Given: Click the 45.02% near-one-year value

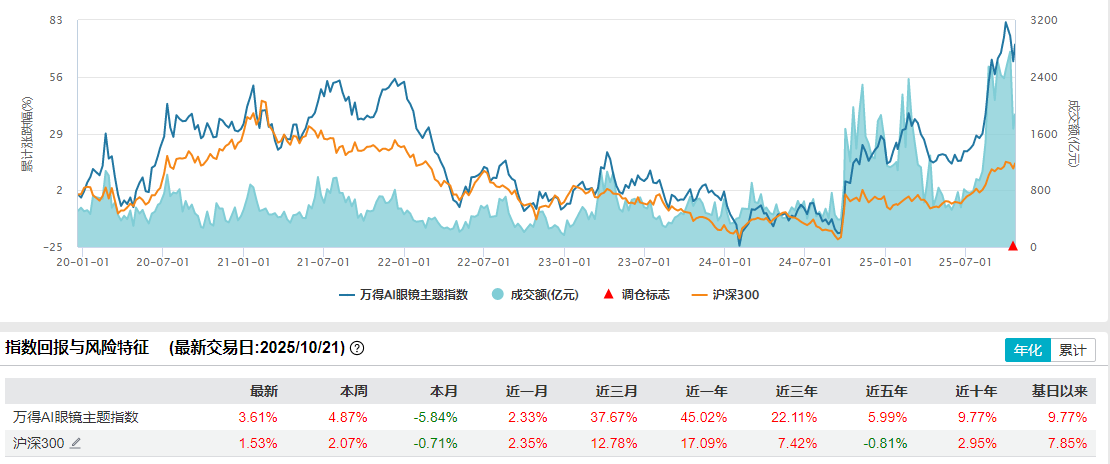Looking at the screenshot, I should (x=707, y=417).
